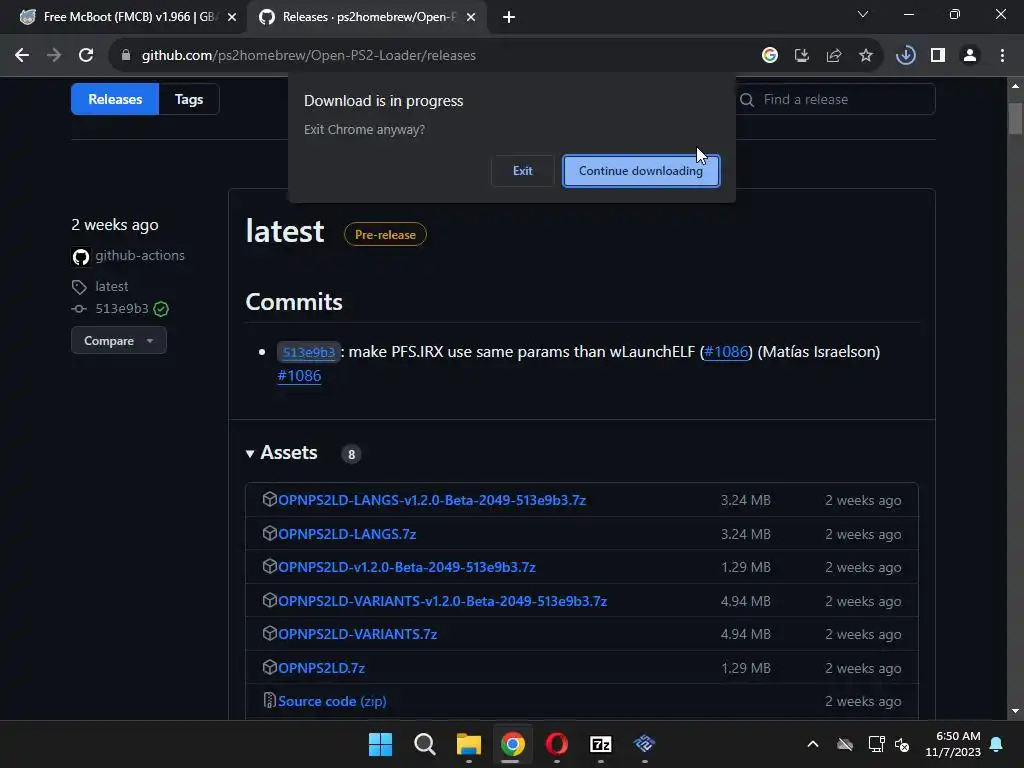The width and height of the screenshot is (1024, 768).
Task: Open Windows Start menu
Action: [x=380, y=744]
